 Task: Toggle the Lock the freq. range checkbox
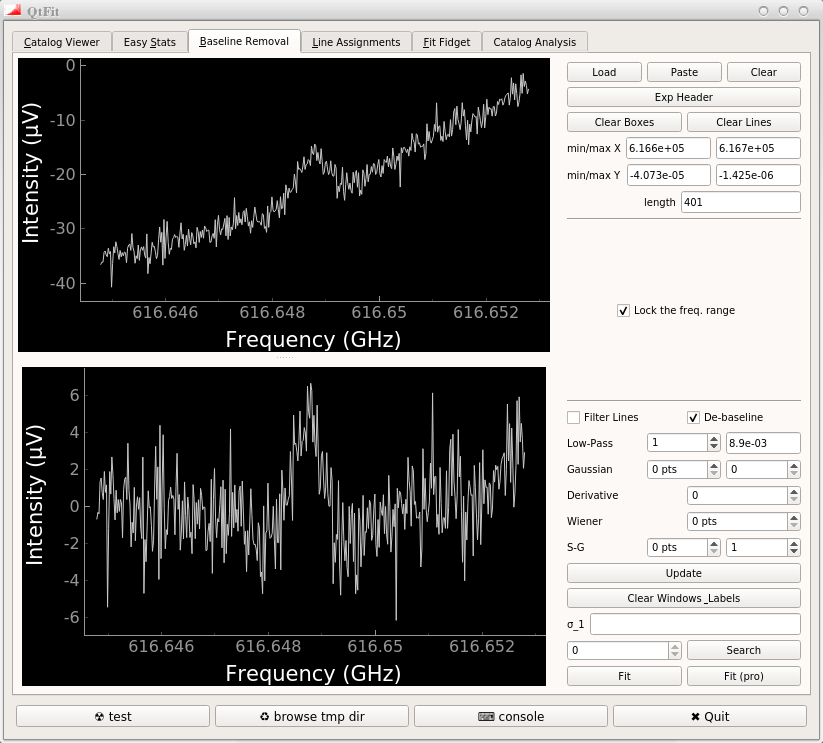pyautogui.click(x=624, y=310)
